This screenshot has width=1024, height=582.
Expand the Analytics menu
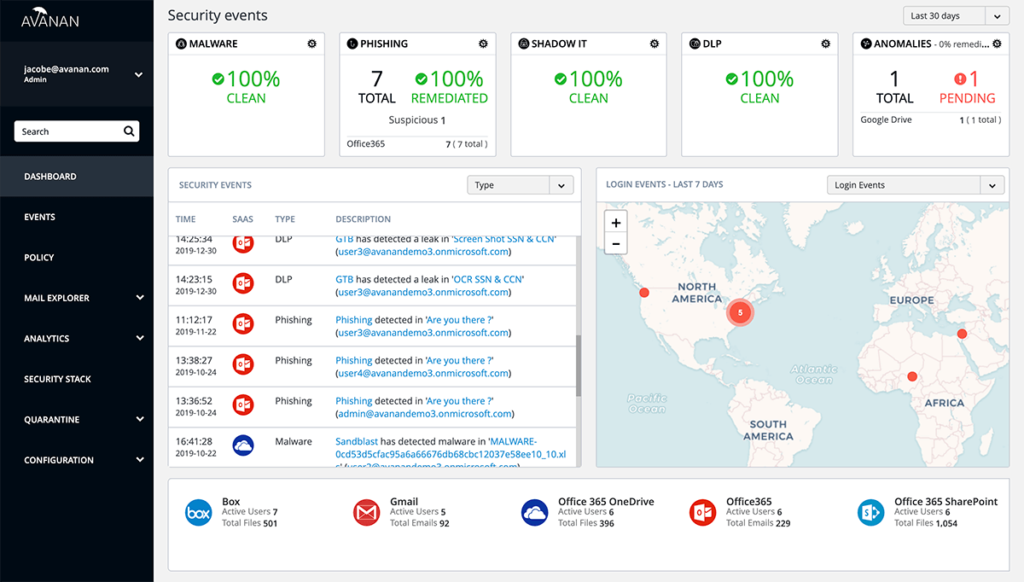pyautogui.click(x=140, y=338)
